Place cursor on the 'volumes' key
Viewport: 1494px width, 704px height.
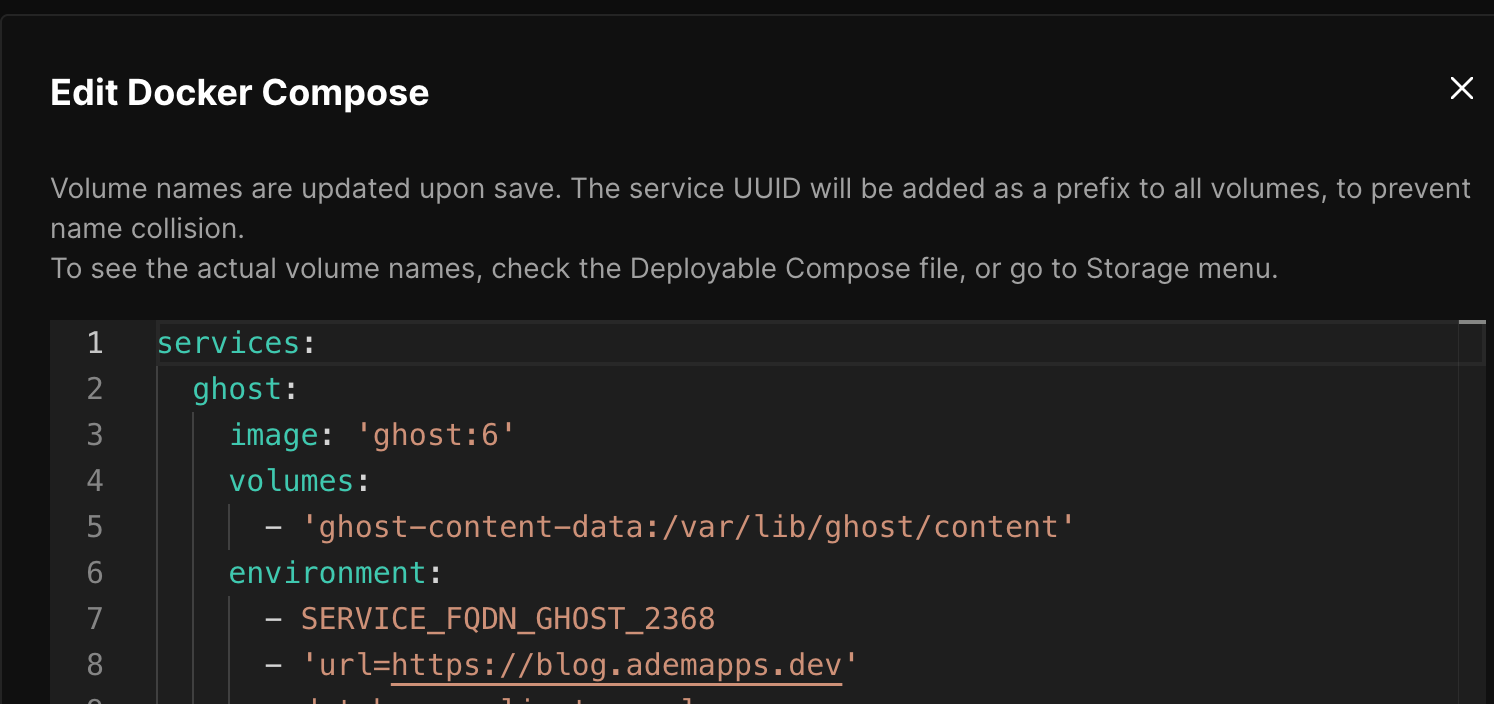[291, 481]
